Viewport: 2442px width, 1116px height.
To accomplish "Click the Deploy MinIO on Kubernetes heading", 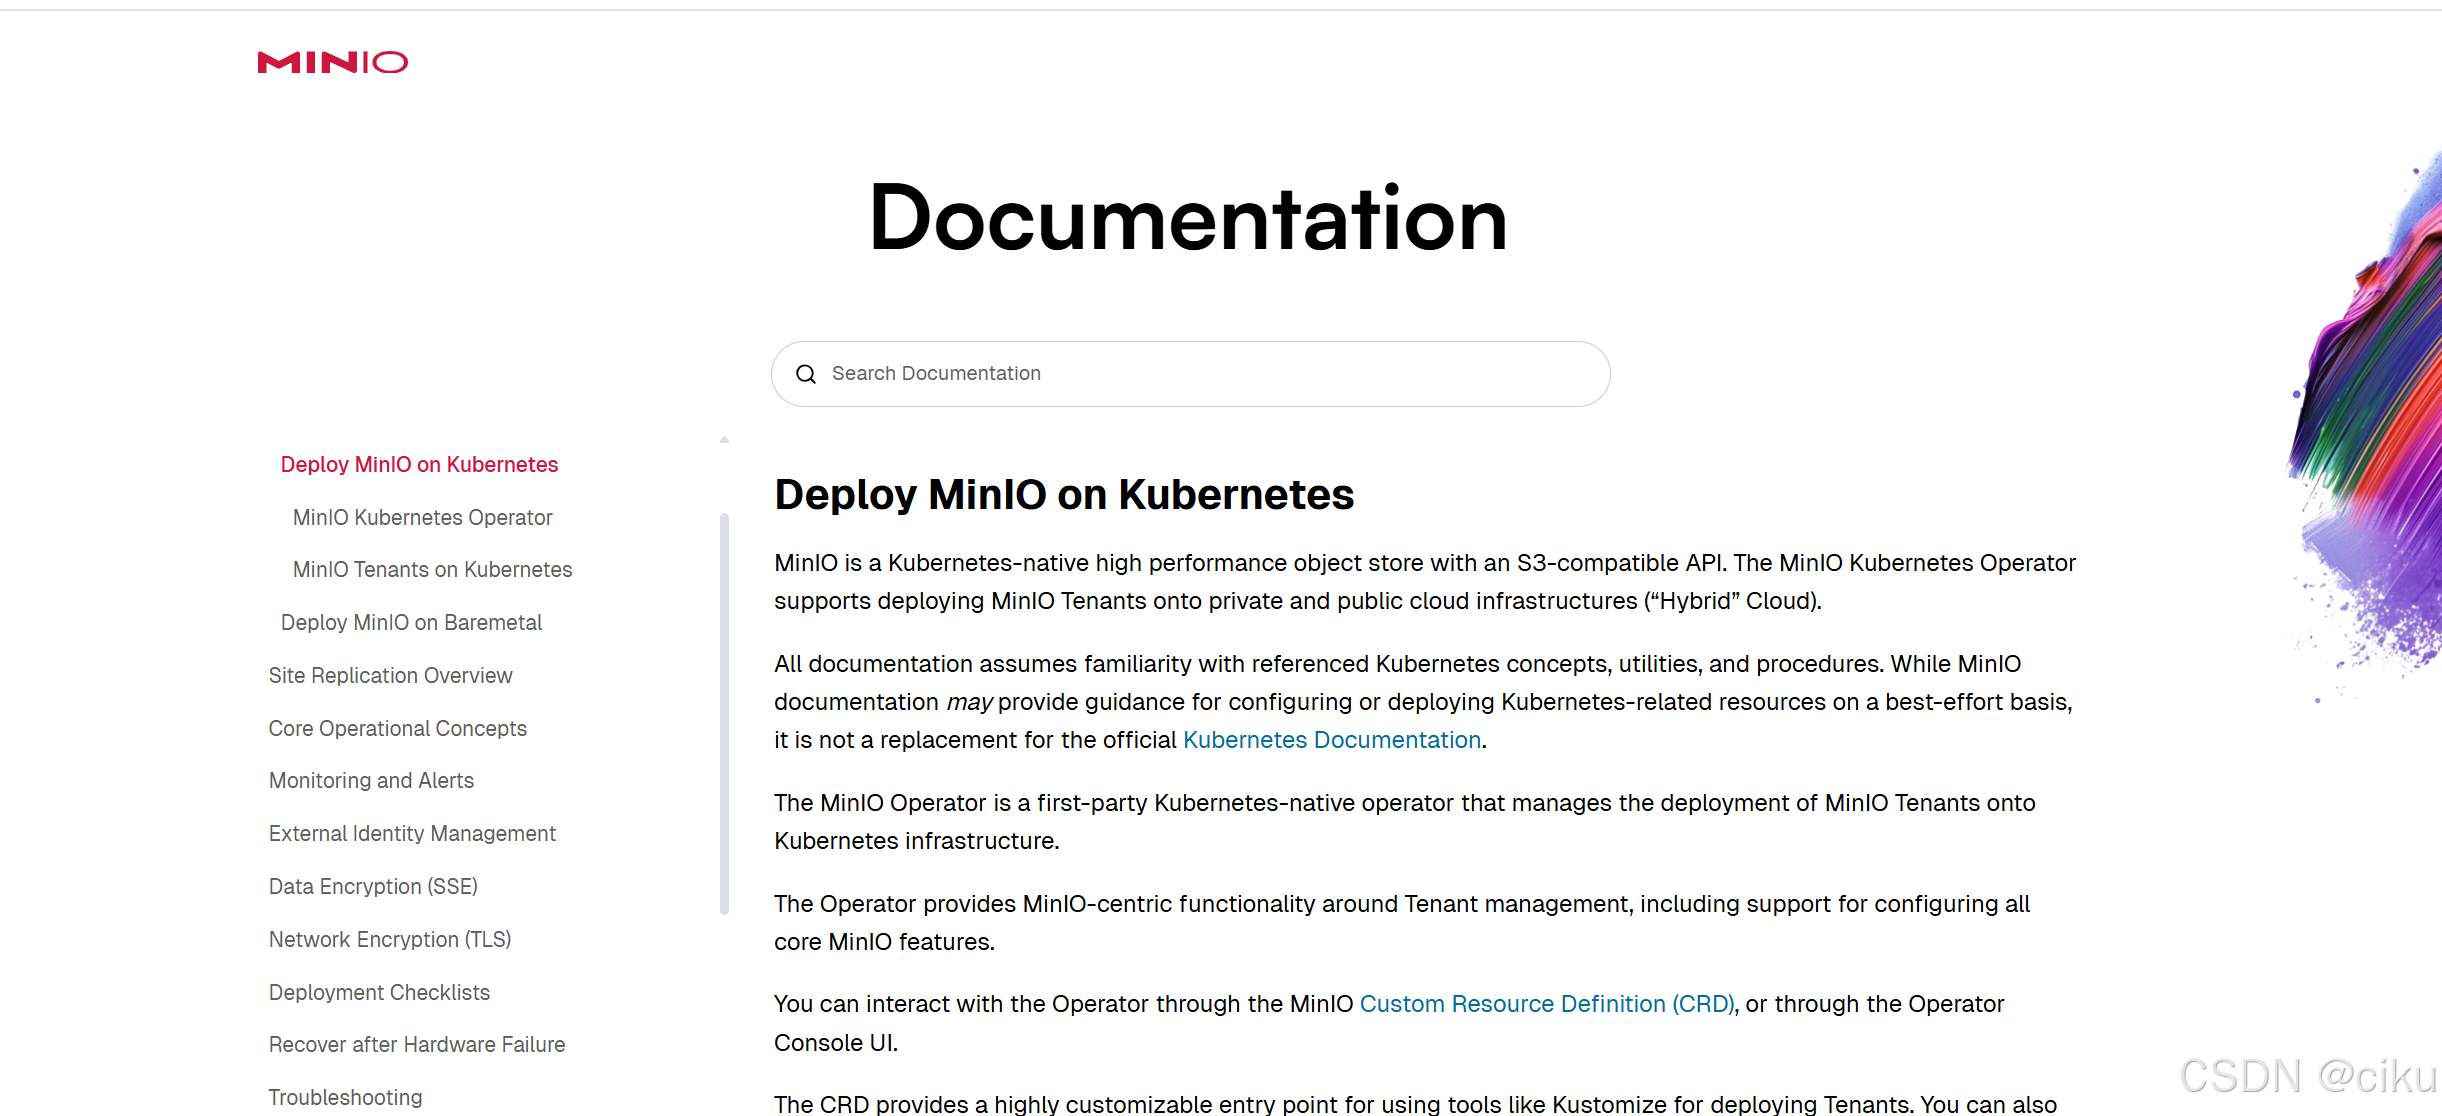I will click(1064, 495).
